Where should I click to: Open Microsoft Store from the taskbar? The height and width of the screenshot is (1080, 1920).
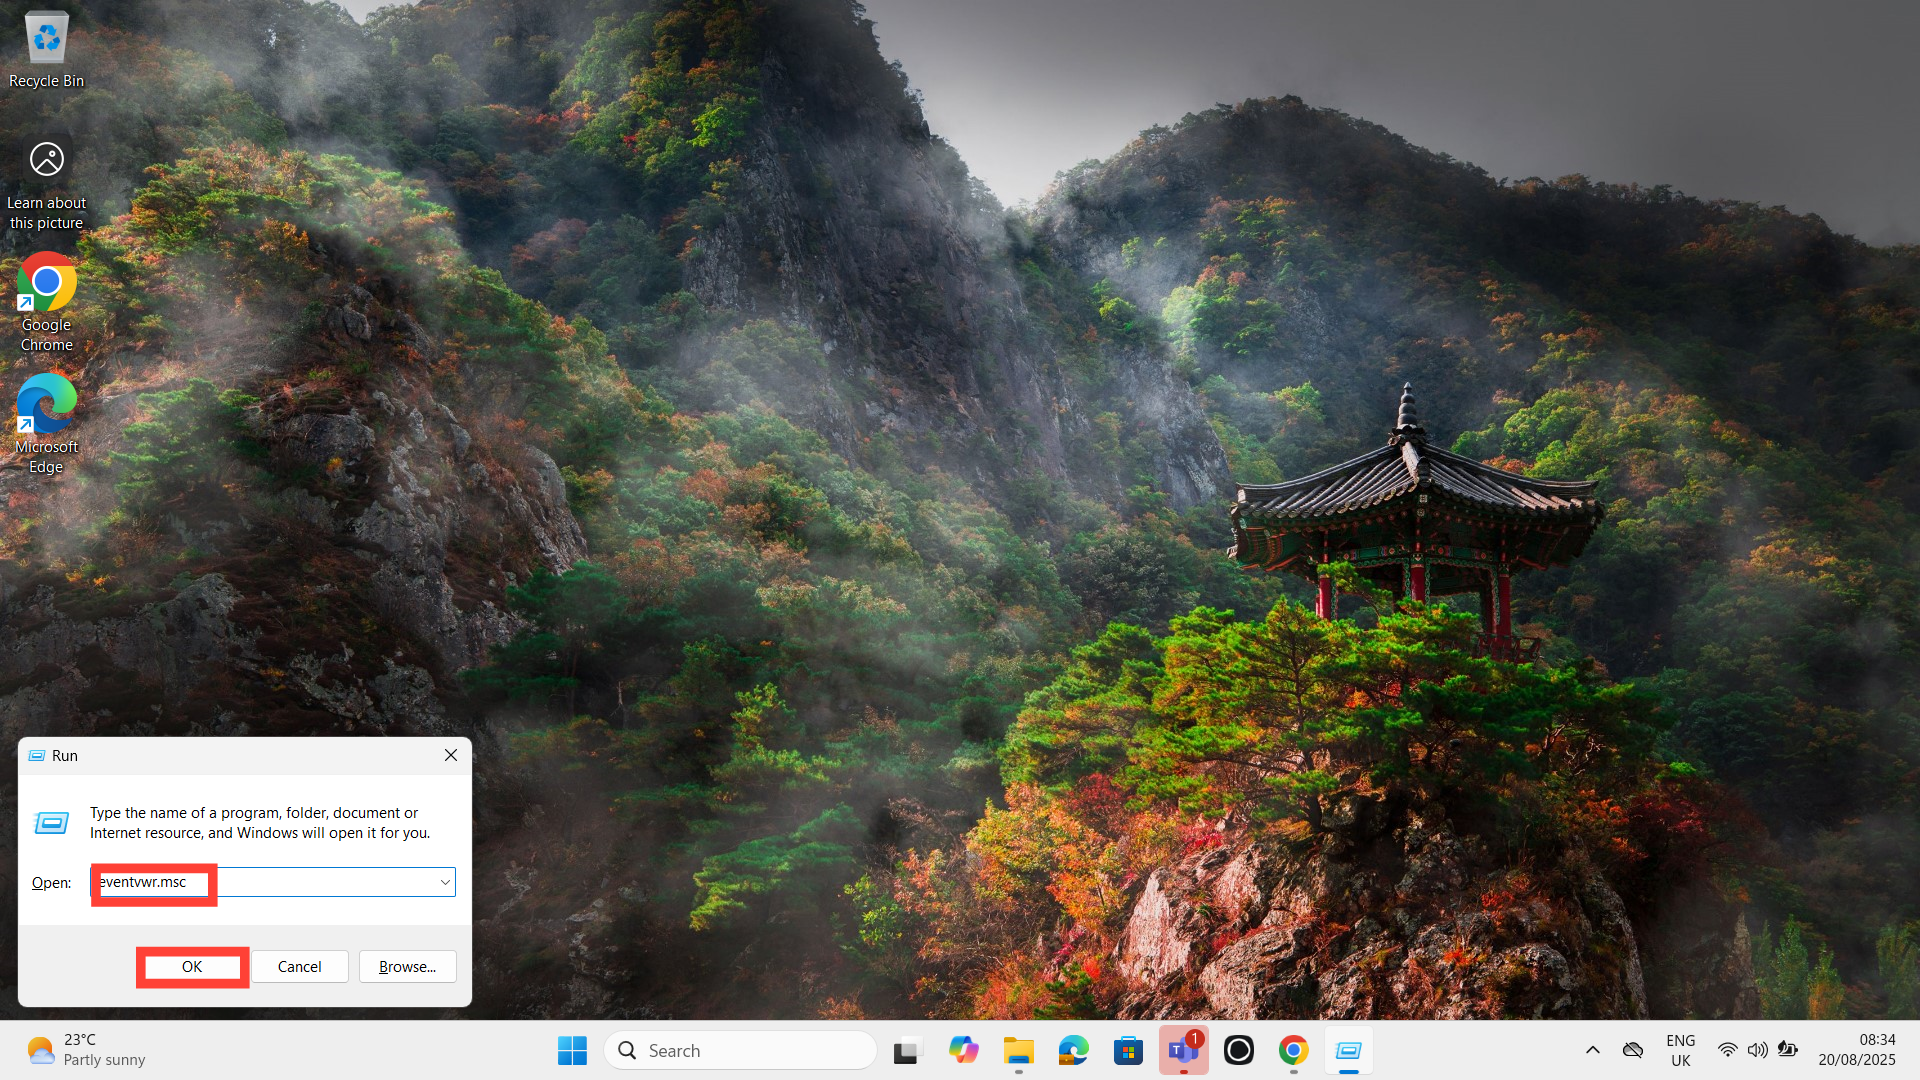point(1128,1050)
